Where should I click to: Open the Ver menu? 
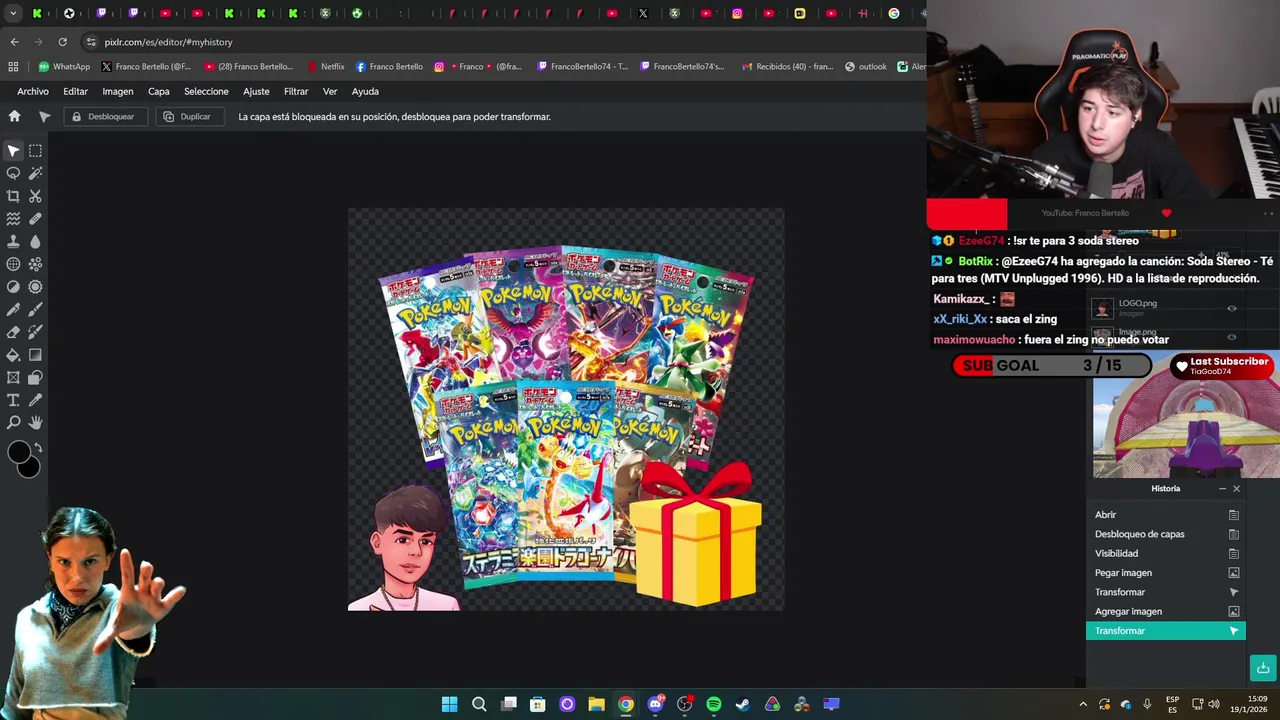[330, 91]
